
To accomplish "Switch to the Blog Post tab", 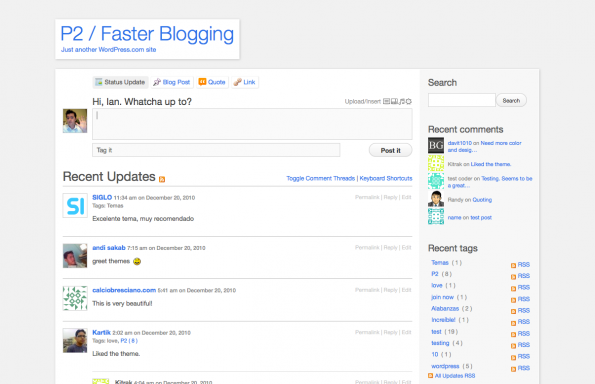I will pos(172,82).
